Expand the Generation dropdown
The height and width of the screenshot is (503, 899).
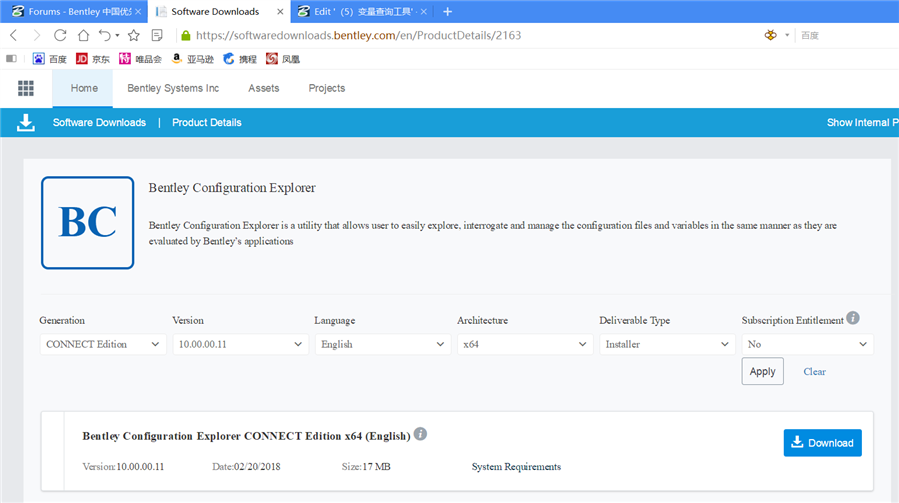[103, 344]
